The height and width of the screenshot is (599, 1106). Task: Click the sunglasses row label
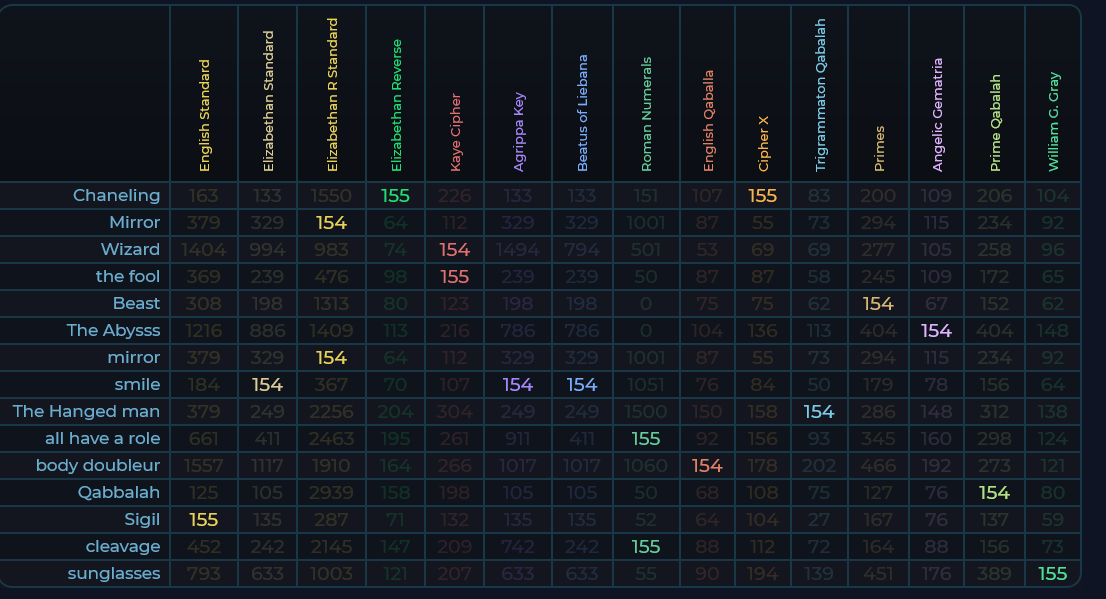pos(114,573)
